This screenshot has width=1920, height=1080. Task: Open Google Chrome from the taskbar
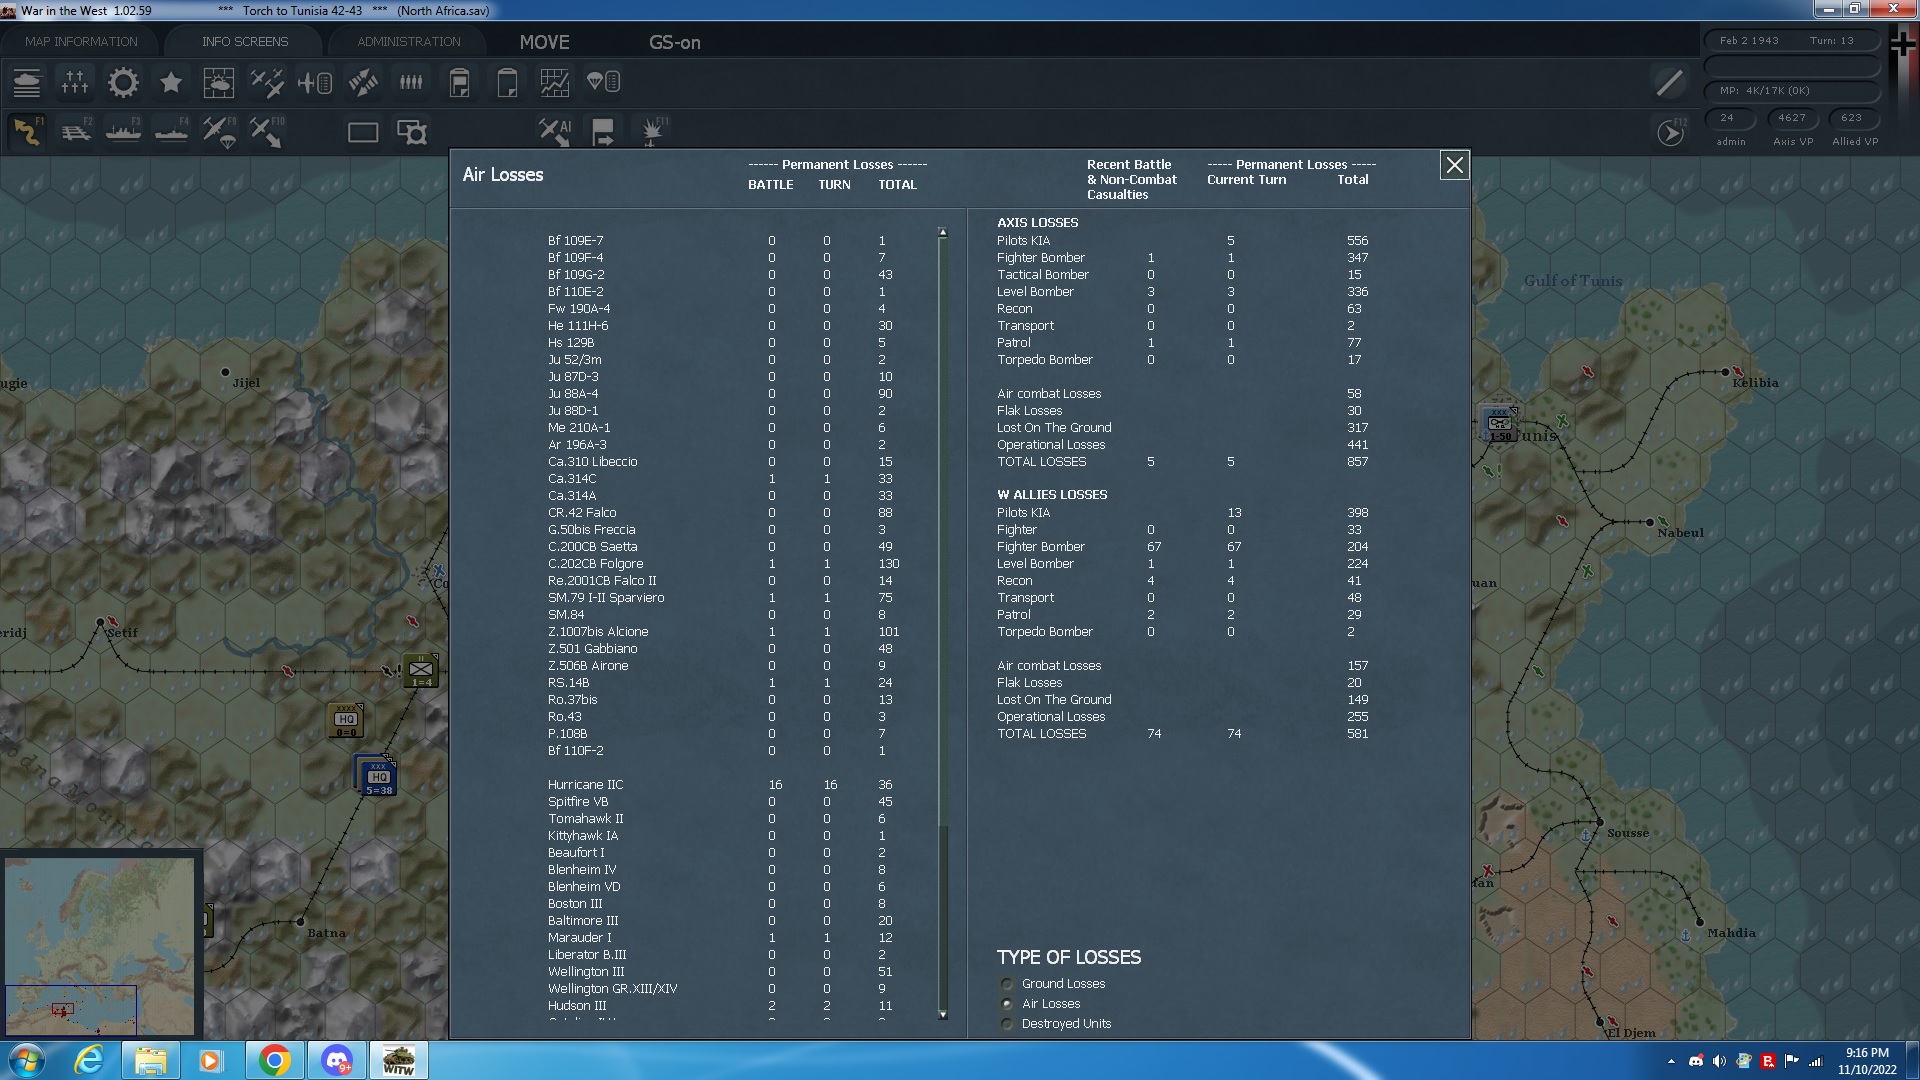point(276,1059)
